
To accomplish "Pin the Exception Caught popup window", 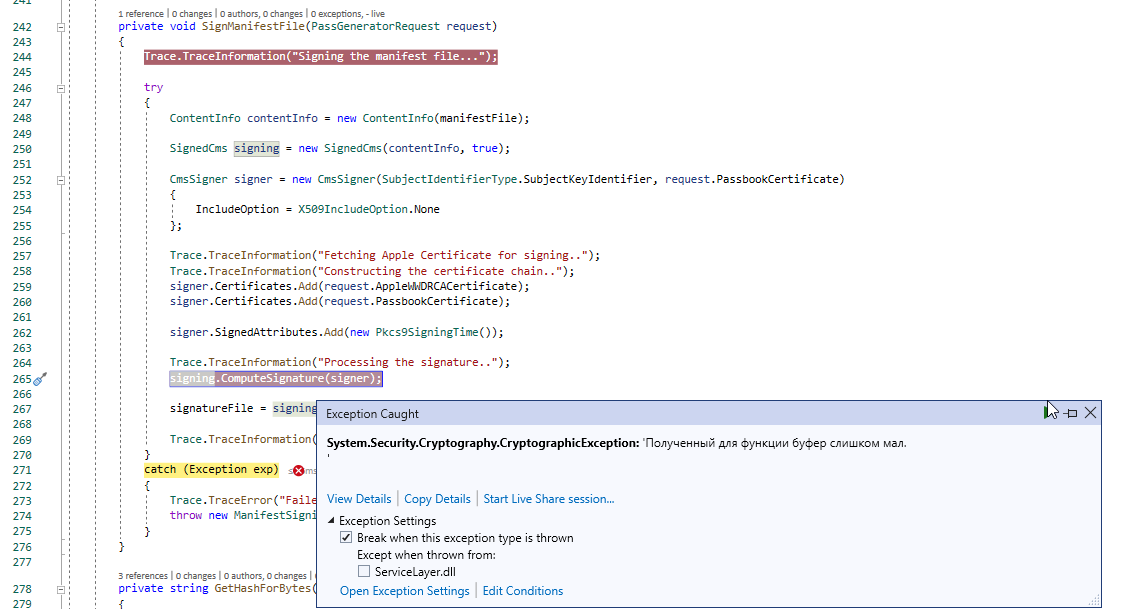I will [x=1071, y=412].
